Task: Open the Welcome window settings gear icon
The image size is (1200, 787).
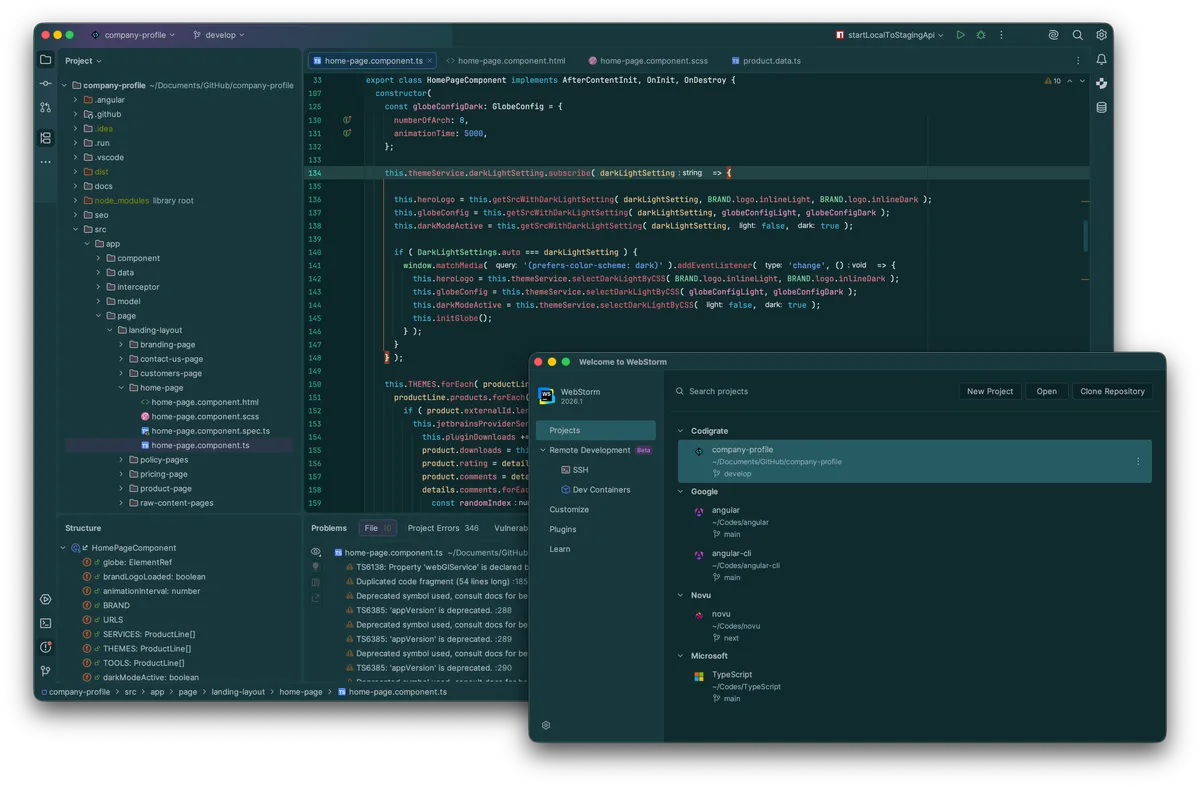Action: pyautogui.click(x=546, y=725)
